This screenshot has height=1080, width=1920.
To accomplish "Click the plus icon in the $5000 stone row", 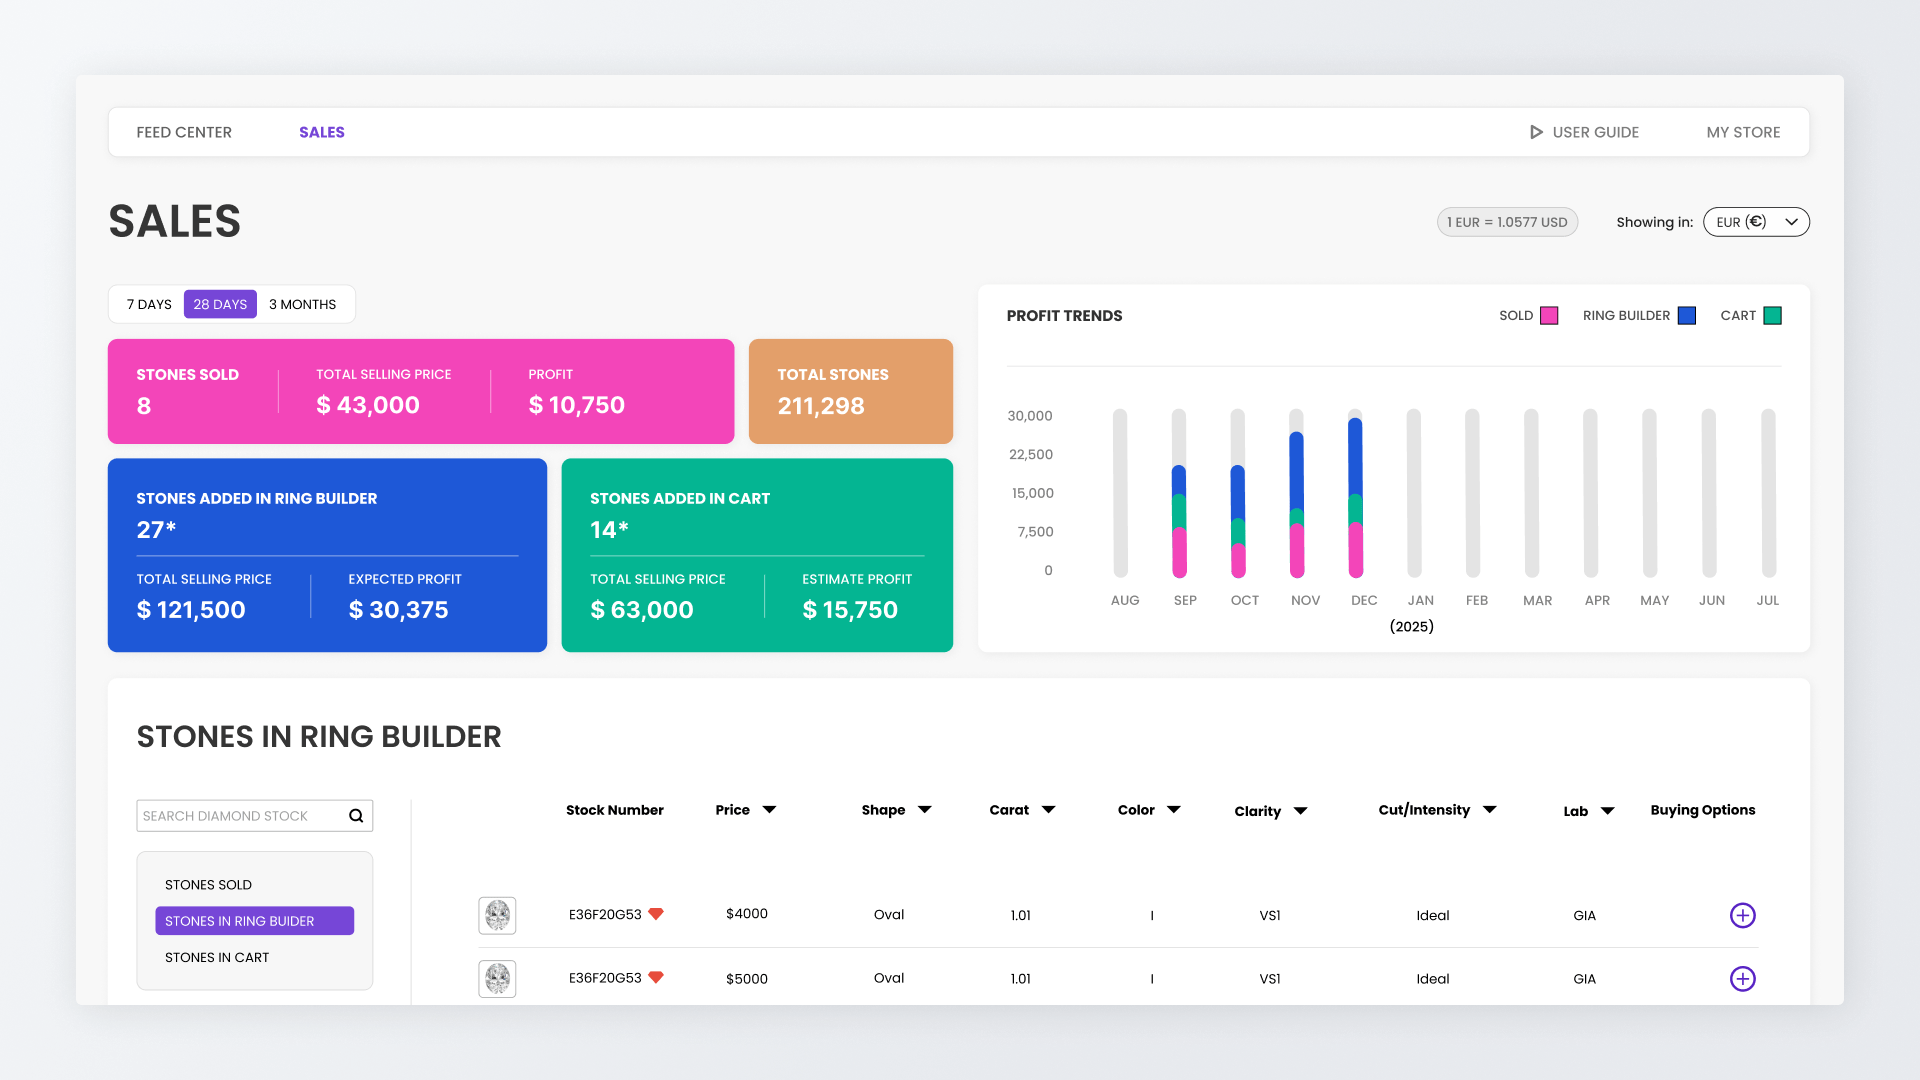I will [x=1742, y=979].
